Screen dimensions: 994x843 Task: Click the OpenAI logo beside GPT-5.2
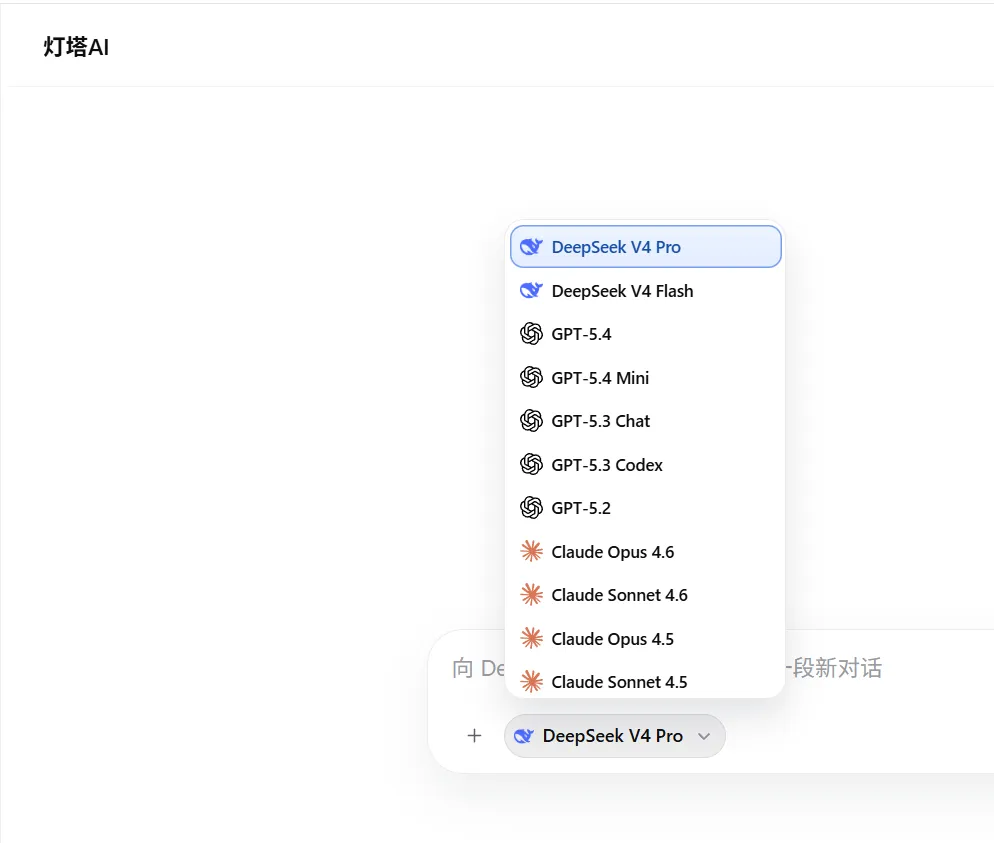point(531,507)
